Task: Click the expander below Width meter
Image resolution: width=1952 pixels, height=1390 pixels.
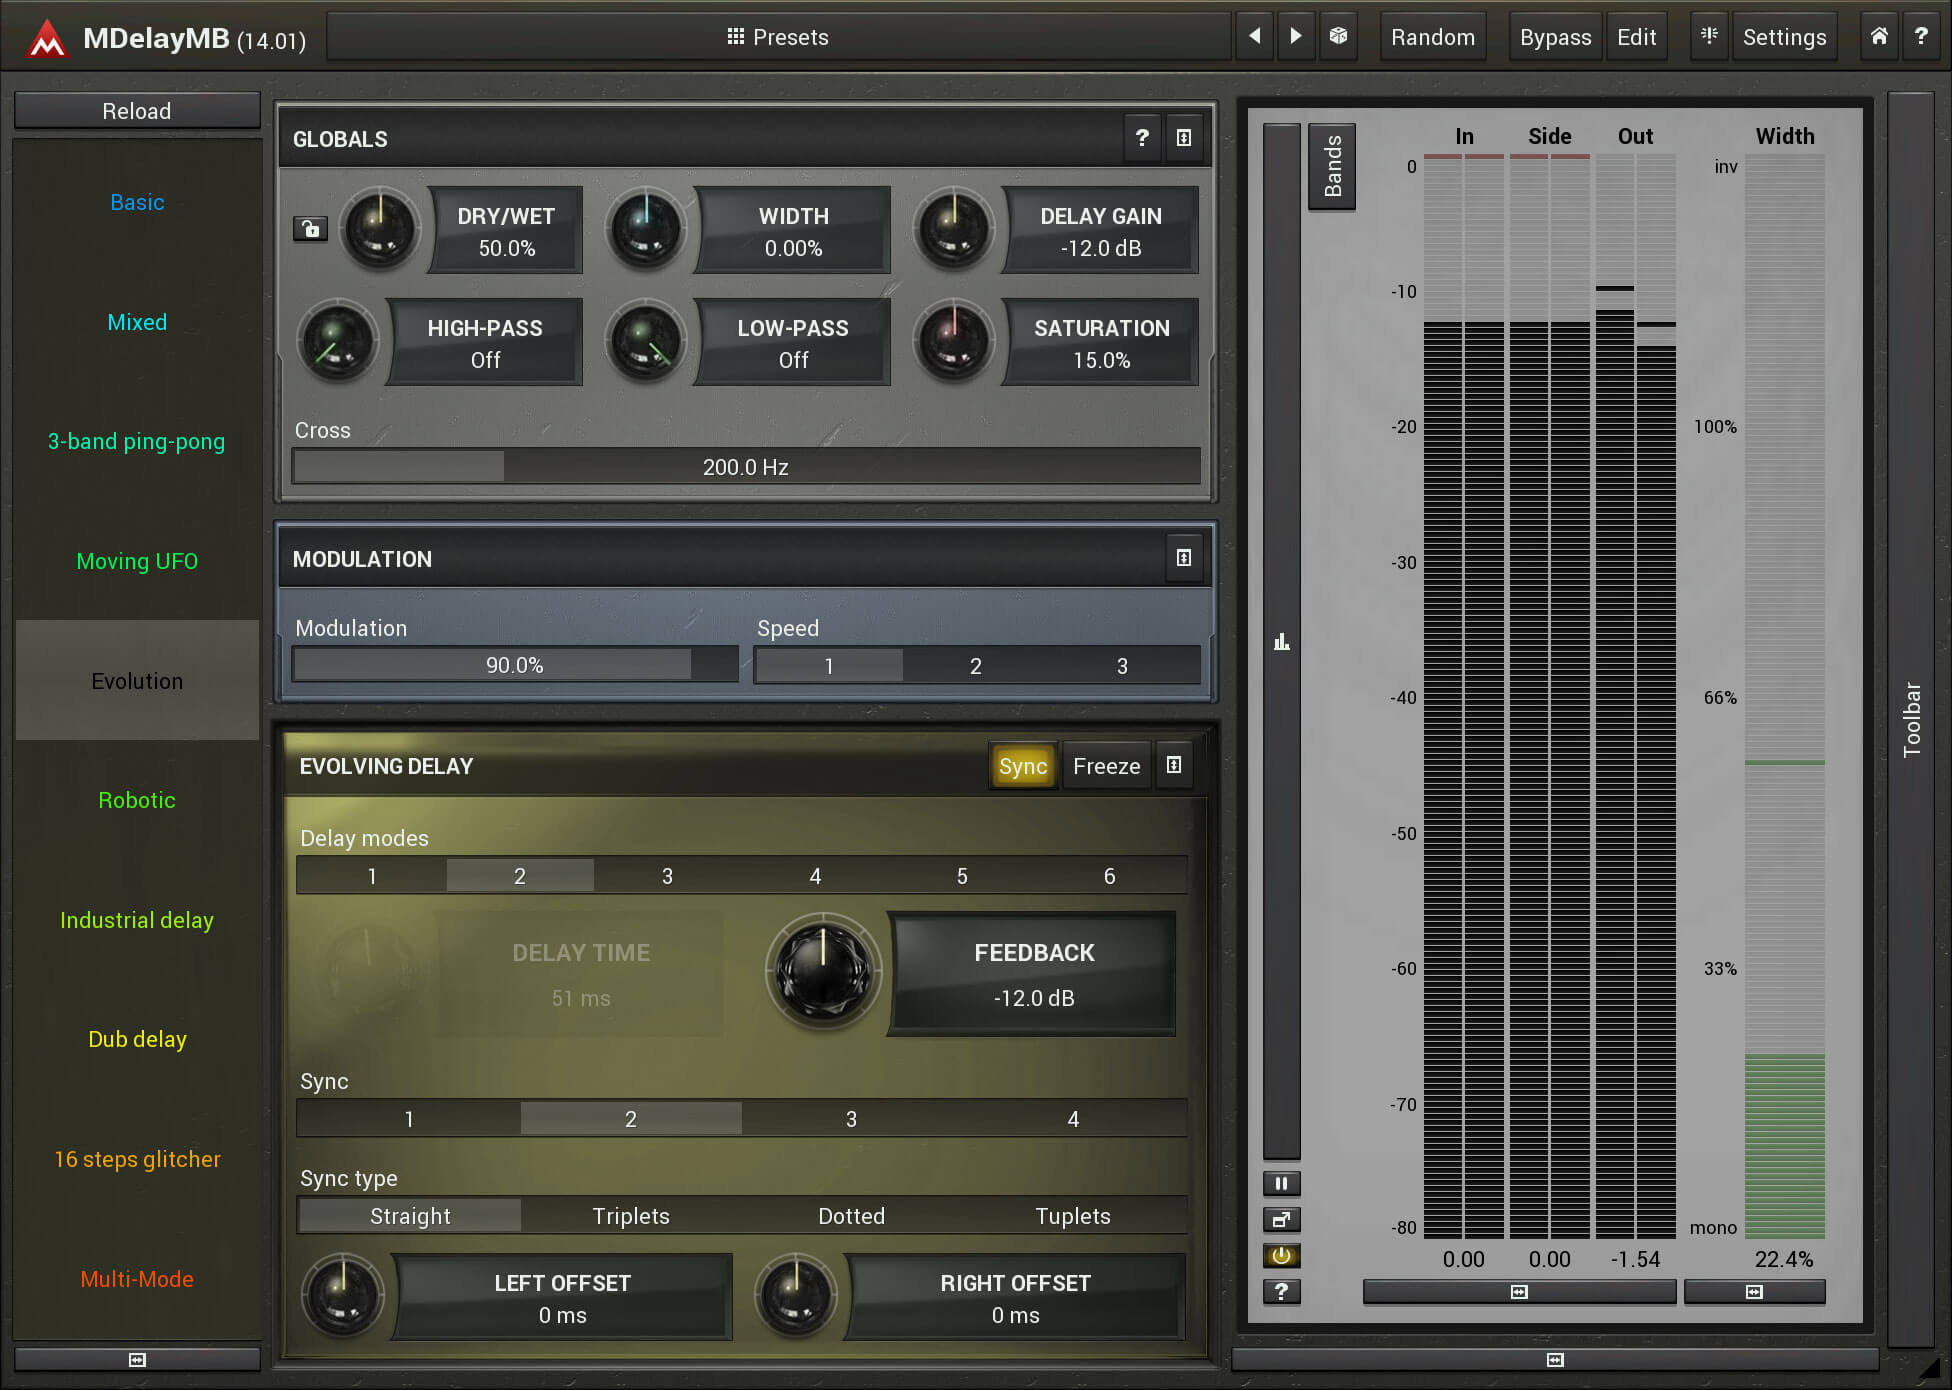Action: tap(1754, 1292)
